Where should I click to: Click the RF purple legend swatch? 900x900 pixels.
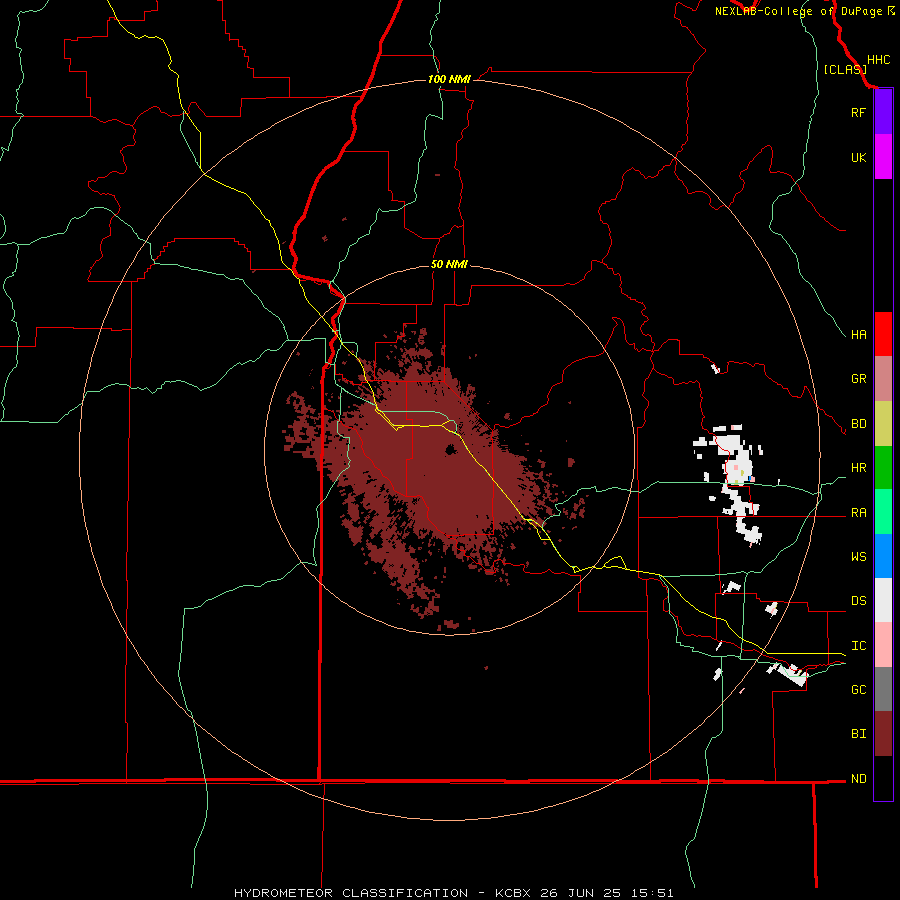883,112
